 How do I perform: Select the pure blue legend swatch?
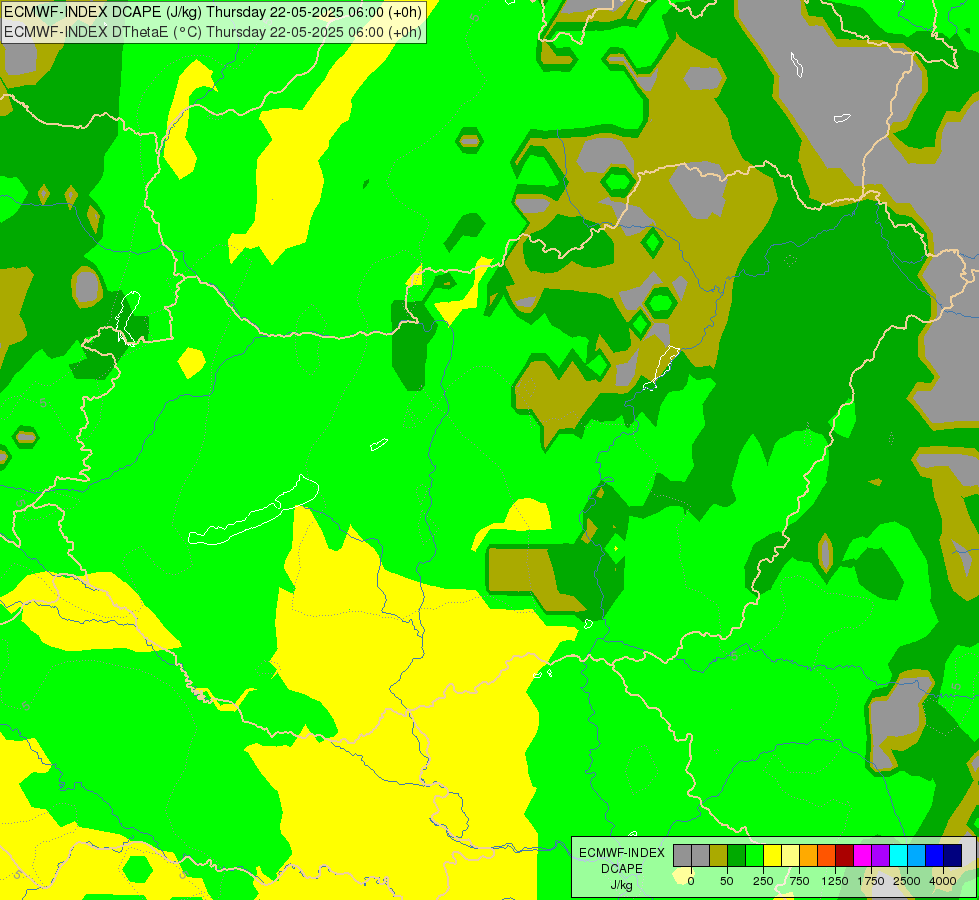tap(935, 856)
